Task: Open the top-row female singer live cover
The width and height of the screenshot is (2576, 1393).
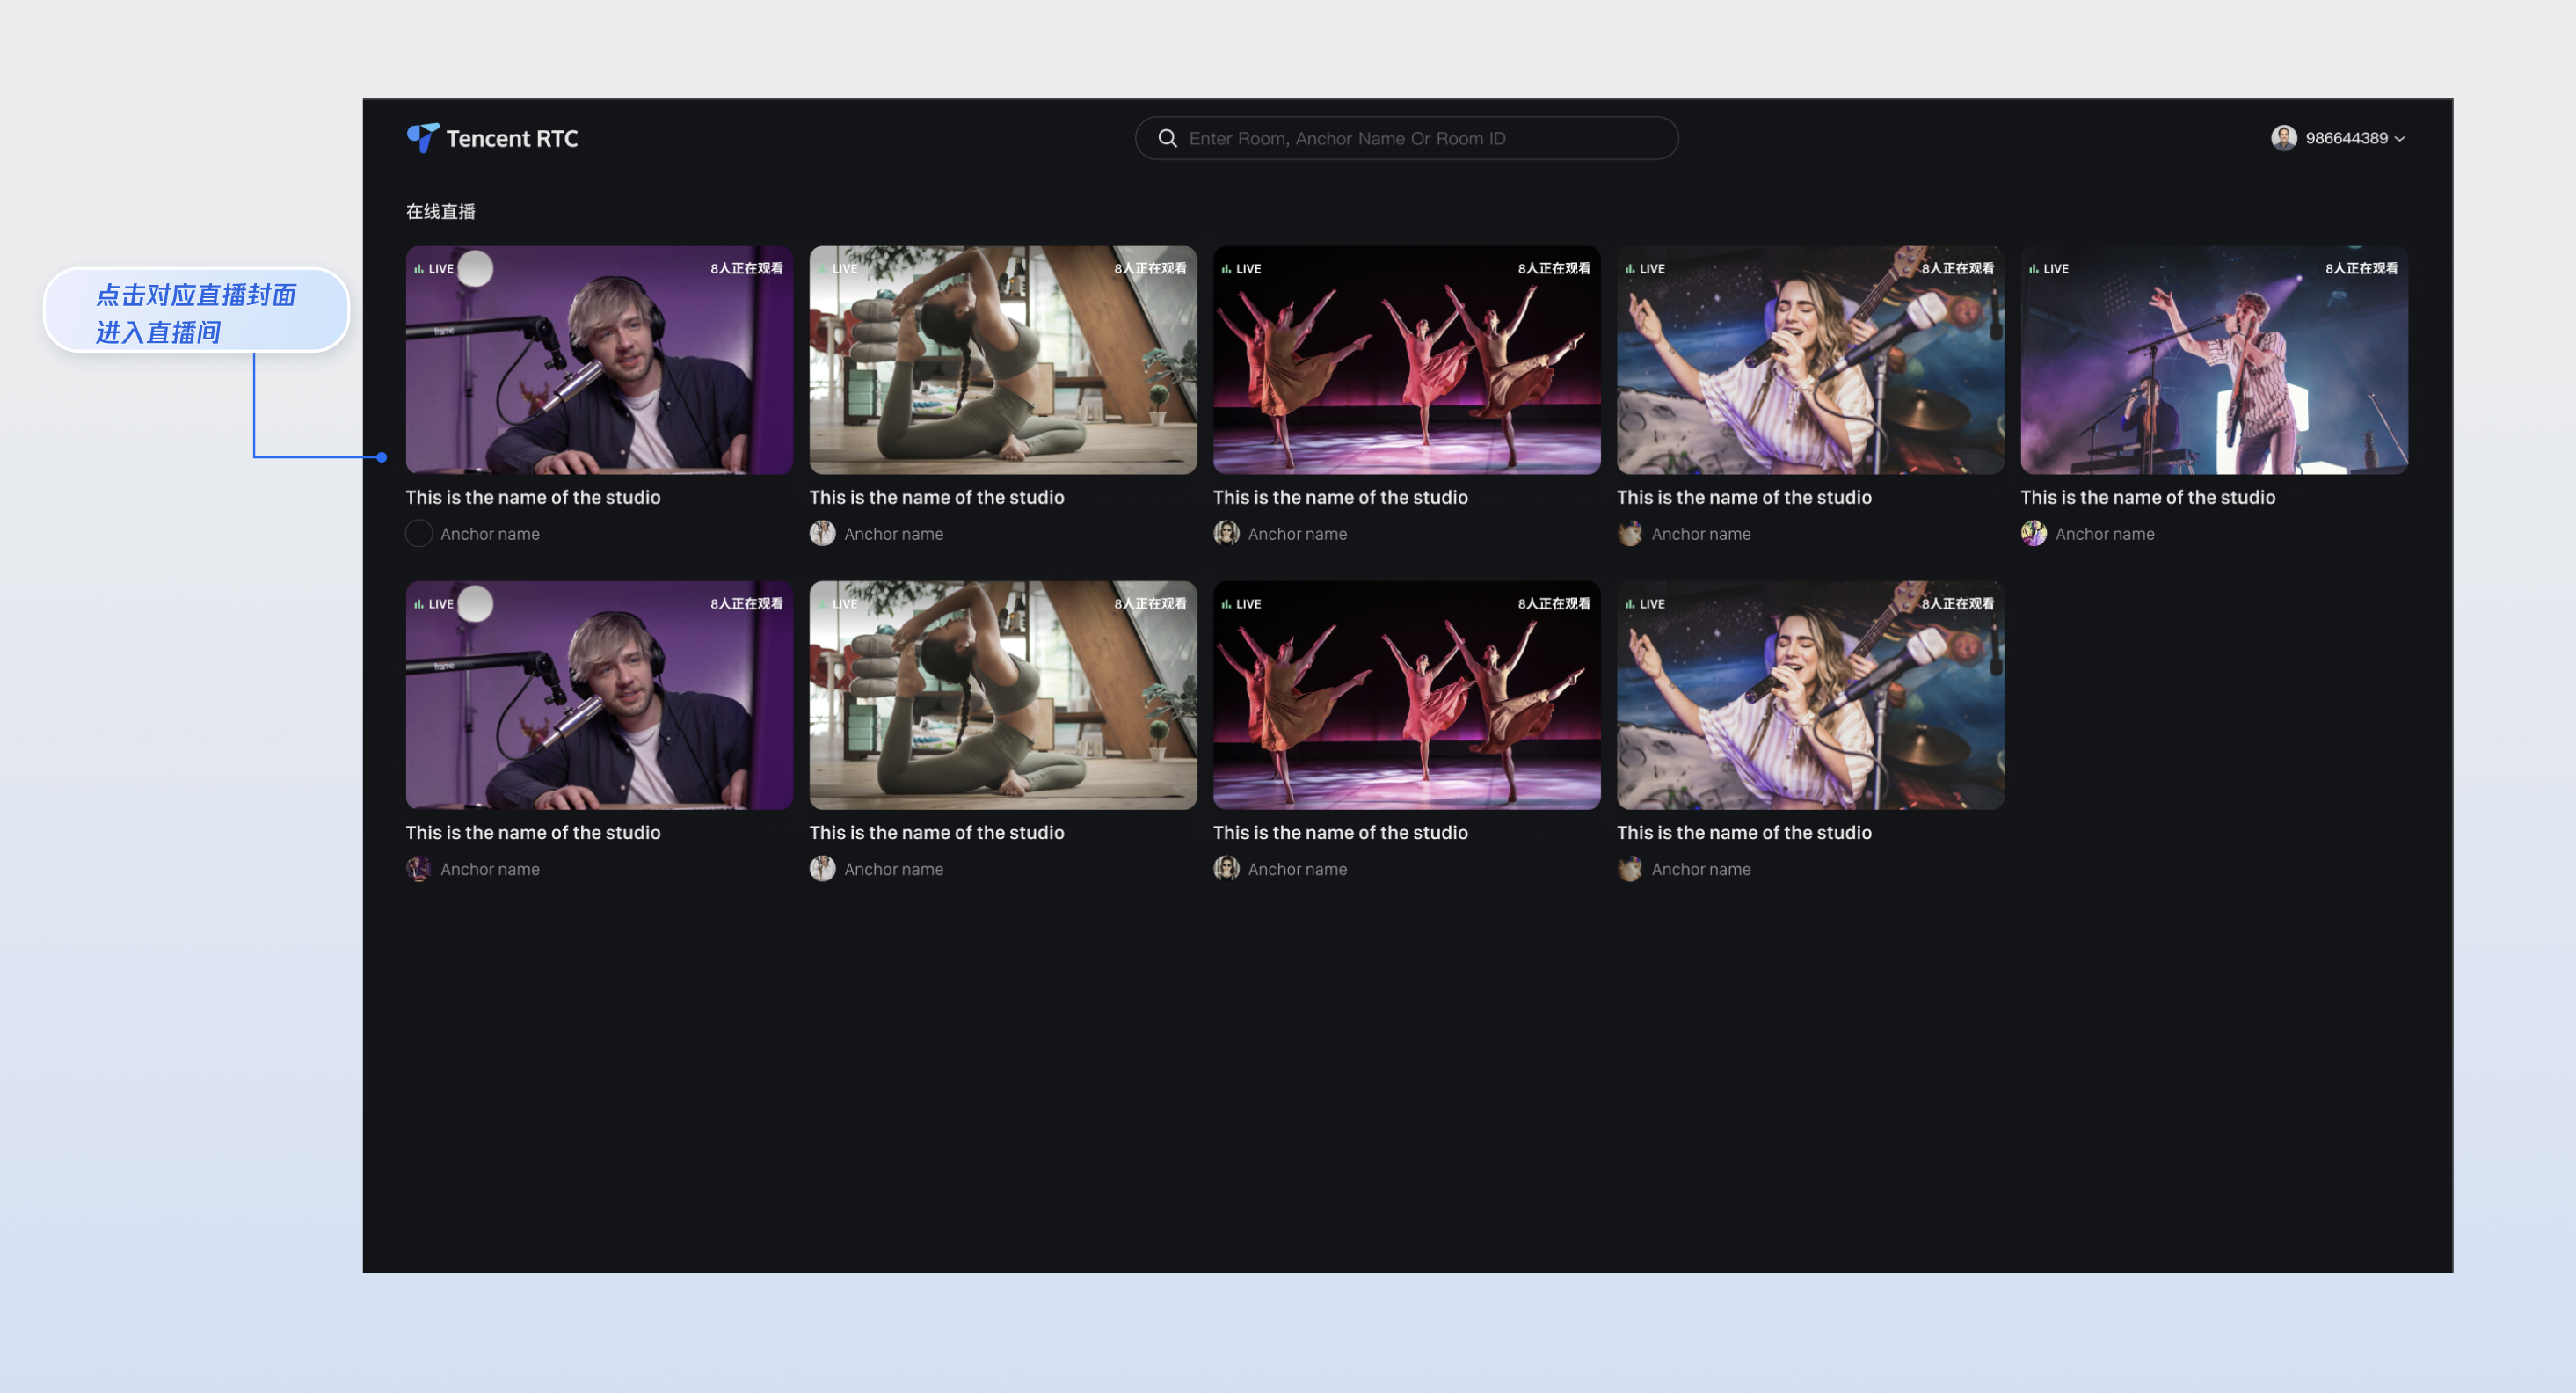Action: click(x=1810, y=360)
